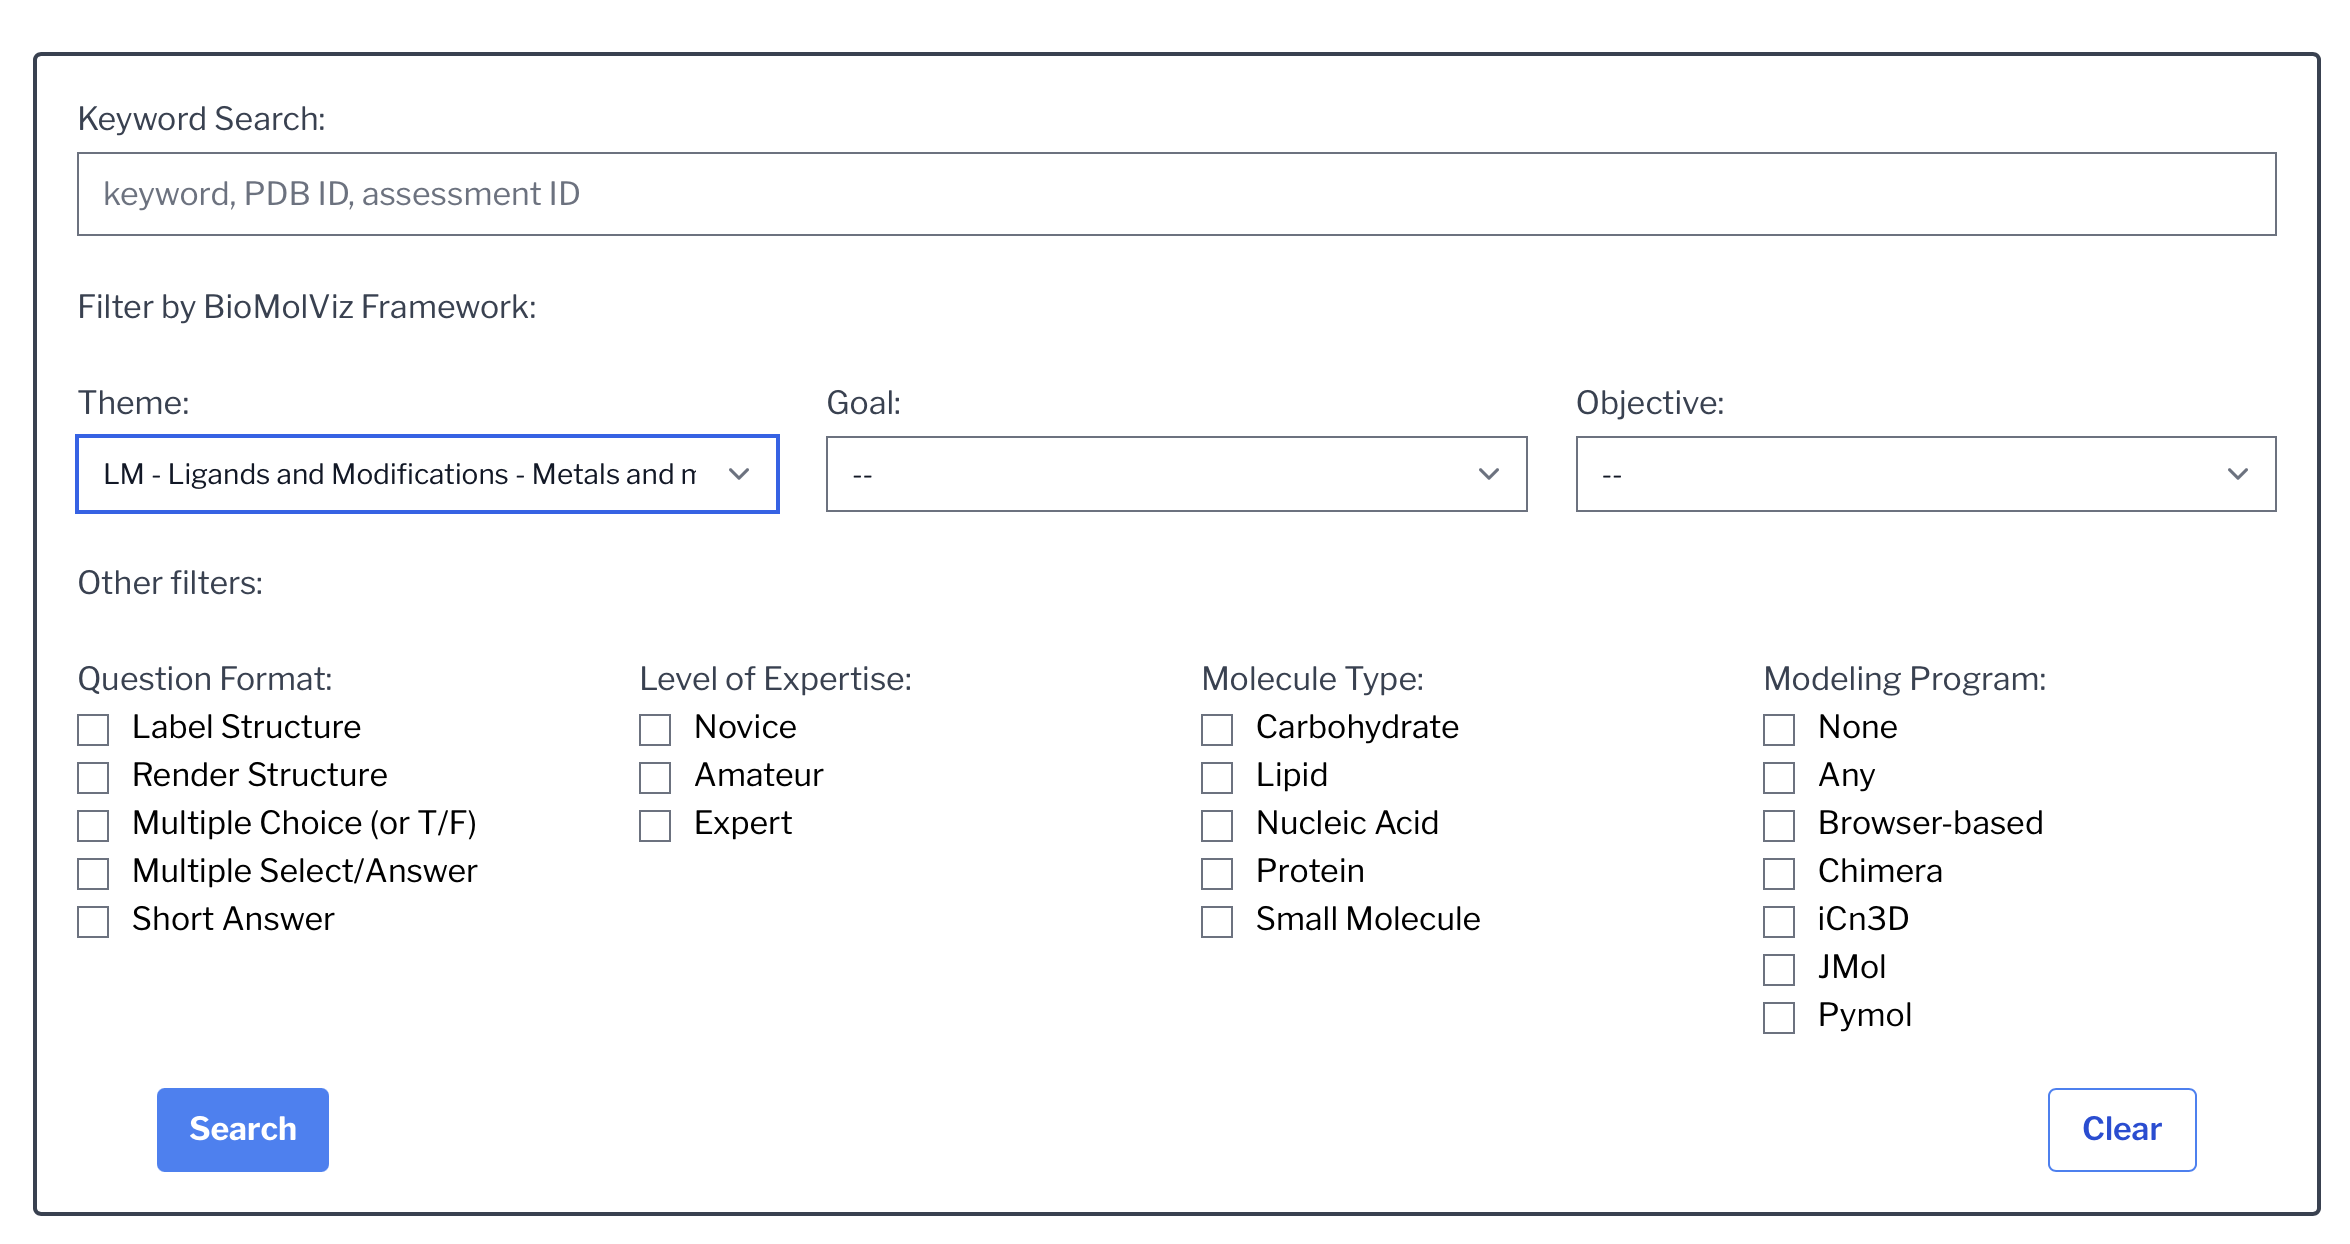Check the Browser-based modeling program
Viewport: 2350px width, 1244px height.
point(1780,825)
